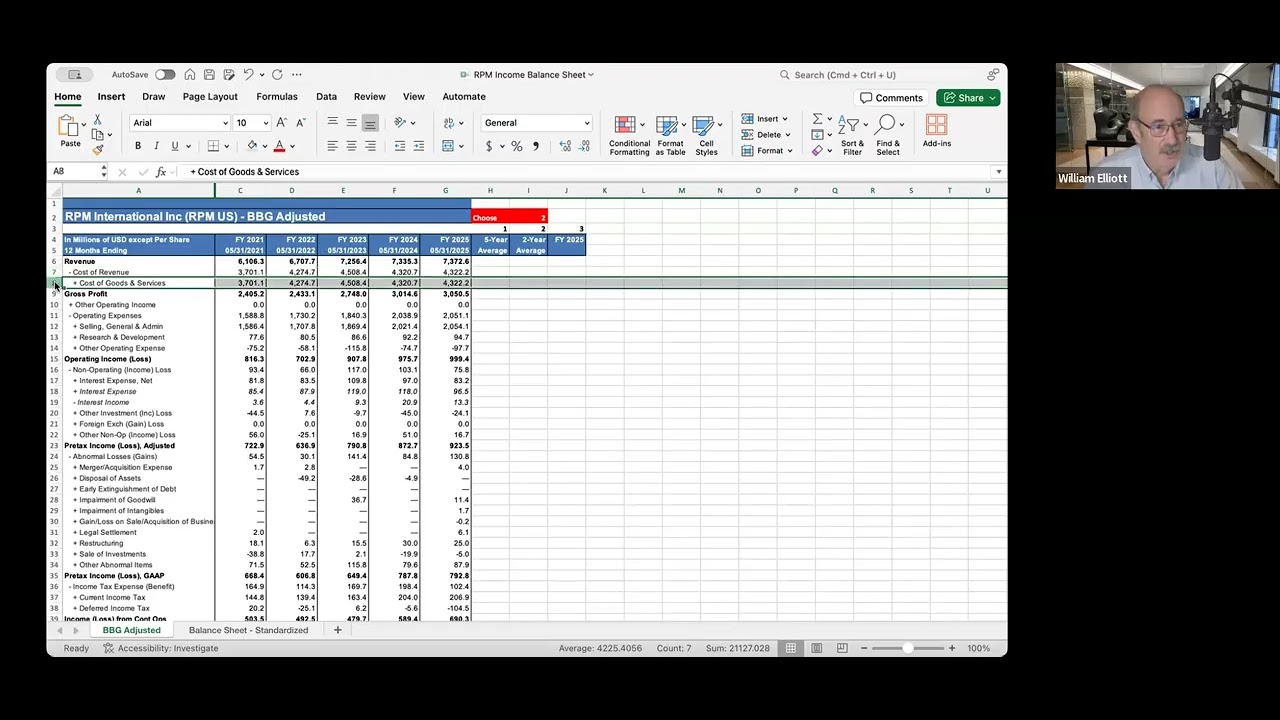Image resolution: width=1280 pixels, height=720 pixels.
Task: Toggle align text left
Action: [332, 146]
